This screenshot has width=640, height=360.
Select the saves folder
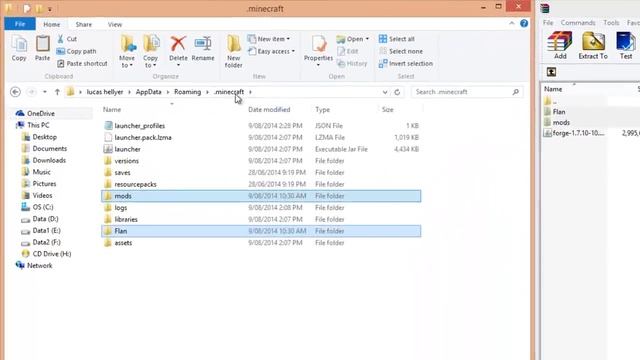(x=261, y=173)
